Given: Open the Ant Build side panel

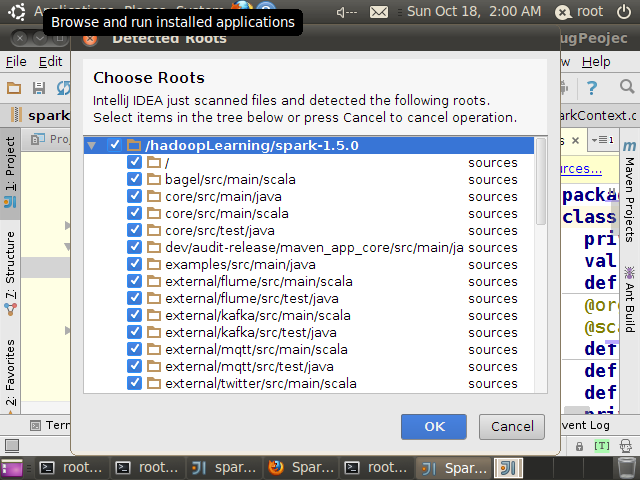Looking at the screenshot, I should point(629,300).
